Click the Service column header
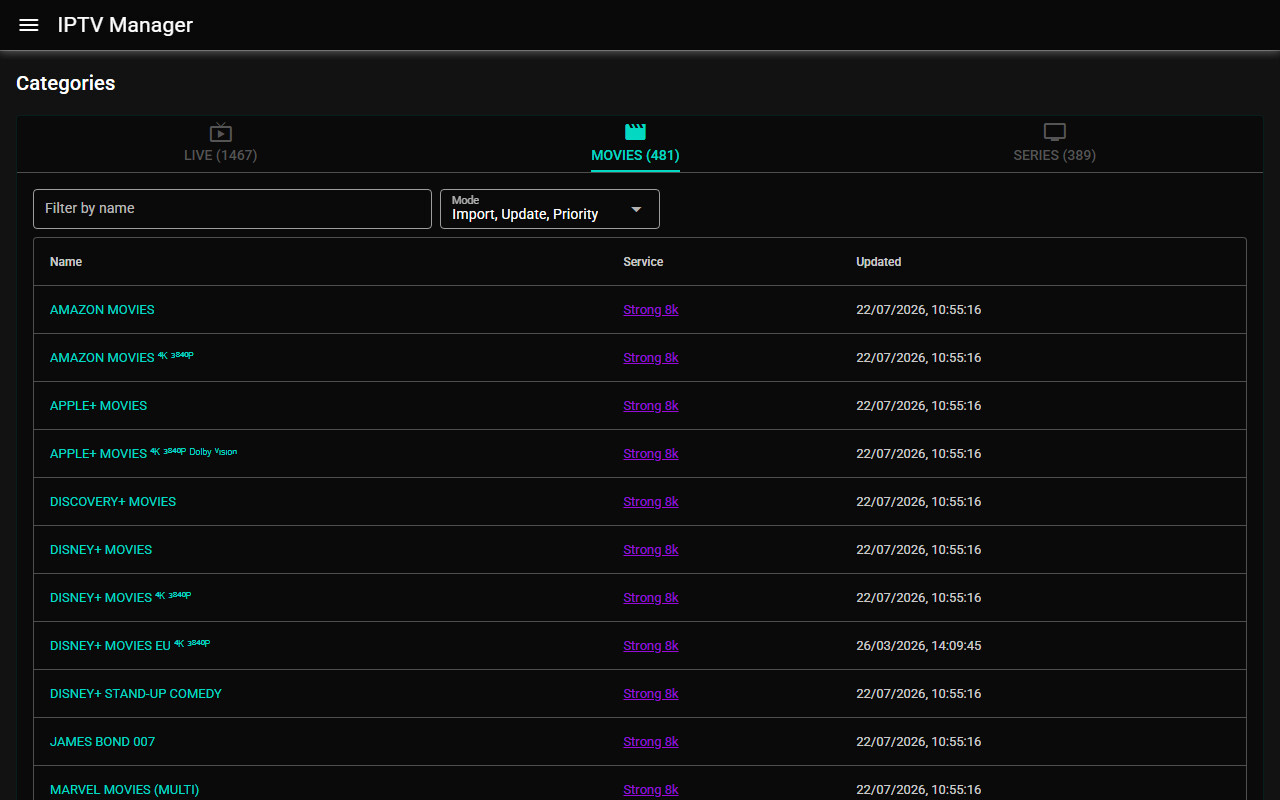Viewport: 1280px width, 800px height. click(643, 262)
